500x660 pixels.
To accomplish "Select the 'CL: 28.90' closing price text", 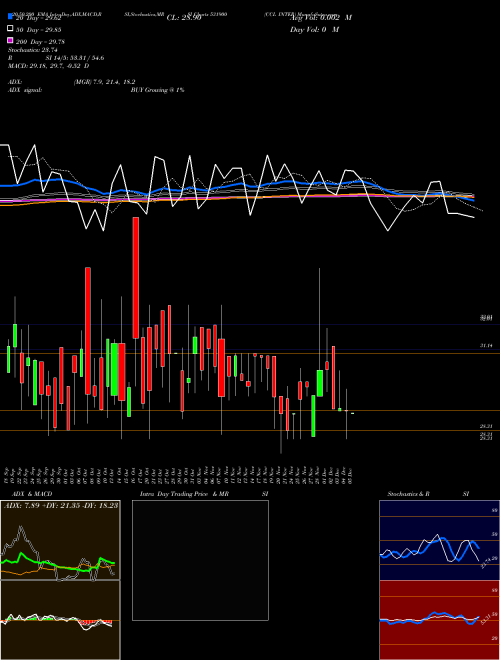I will 184,18.
